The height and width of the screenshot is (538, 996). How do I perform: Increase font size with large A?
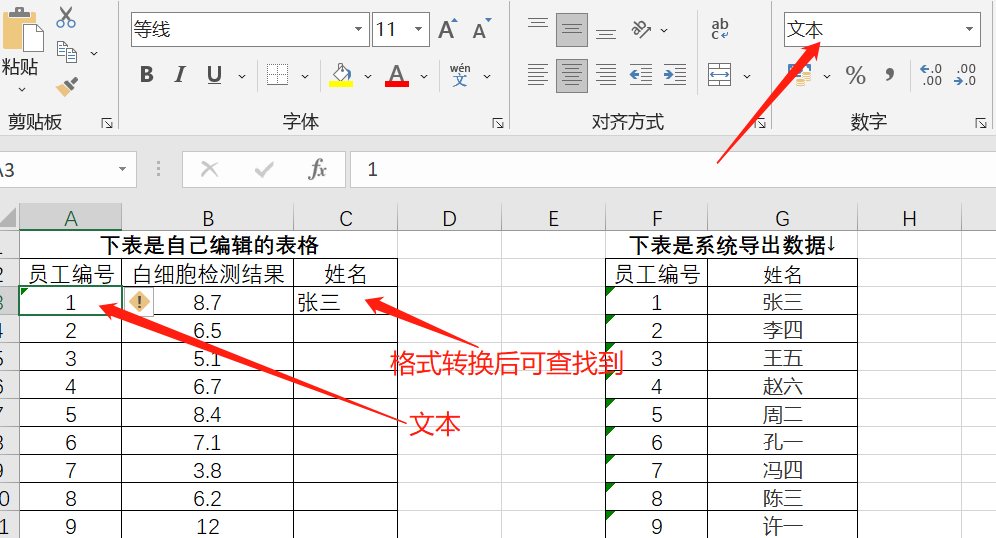tap(447, 29)
